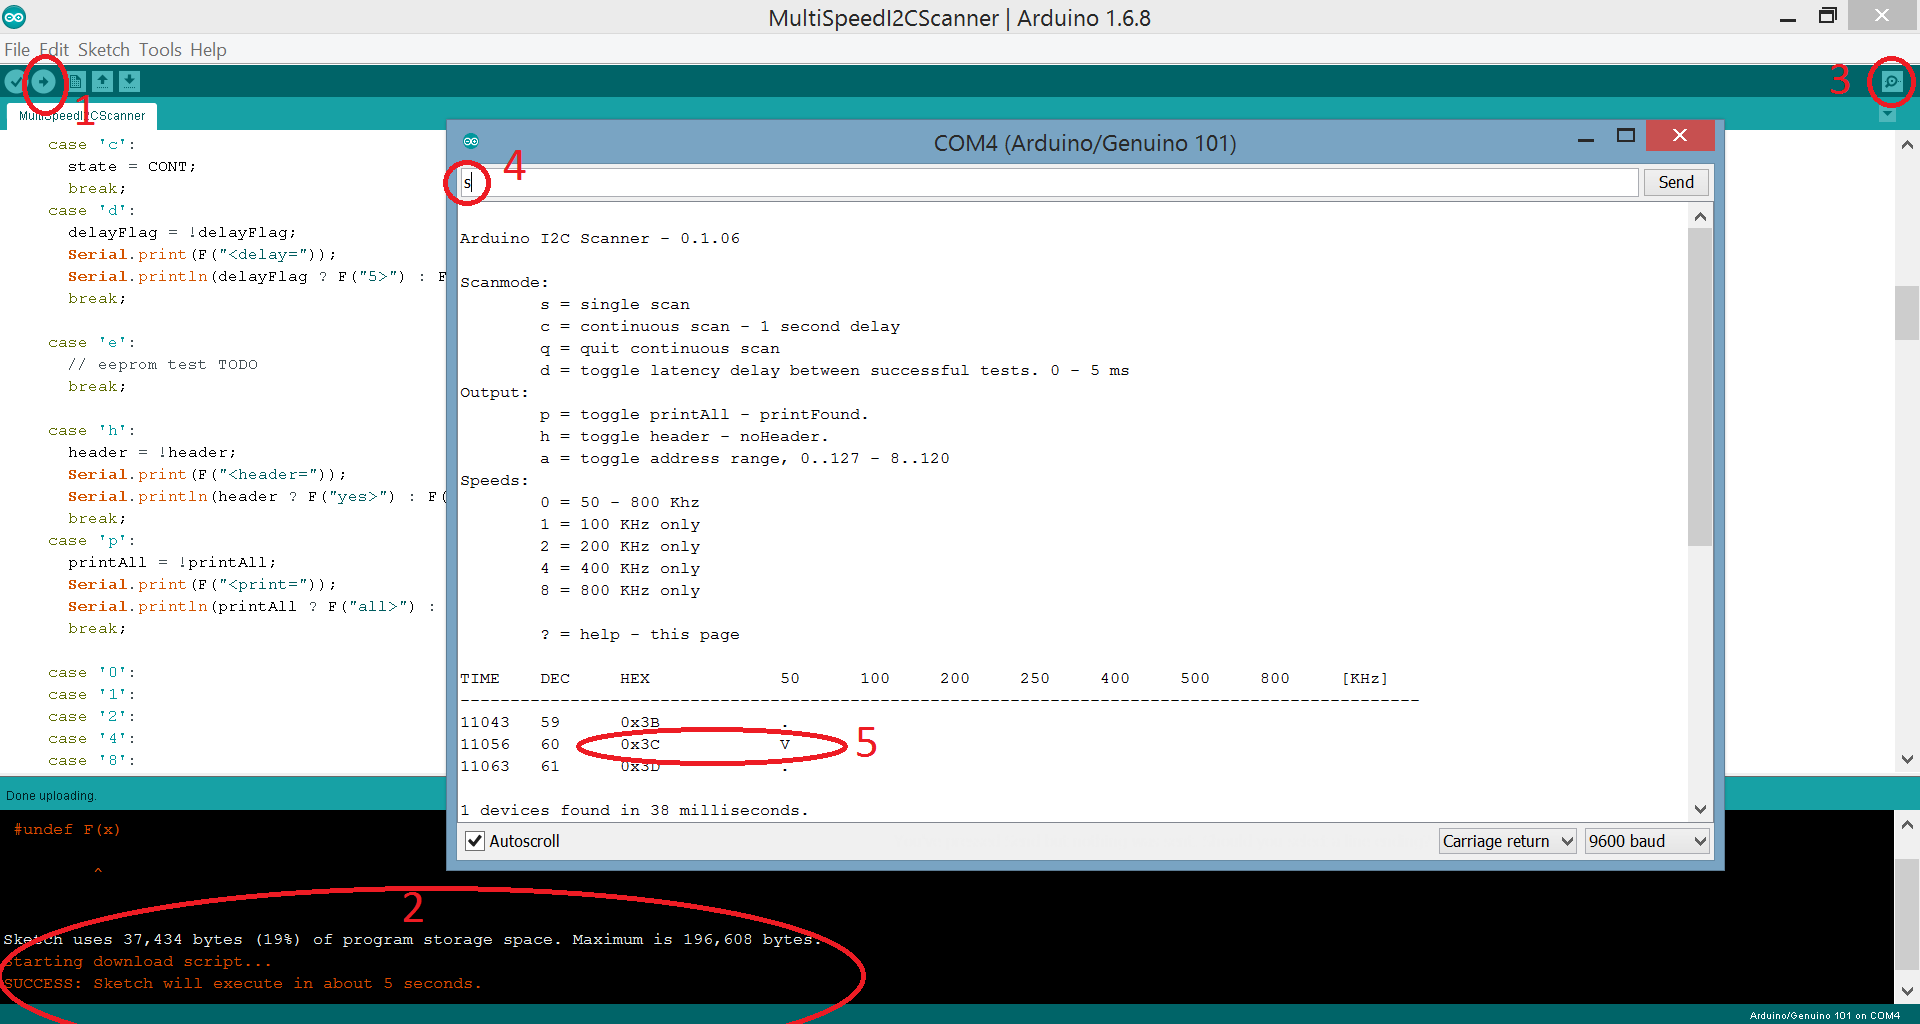Create a new sketch with the New icon
Image resolution: width=1920 pixels, height=1024 pixels.
(75, 81)
